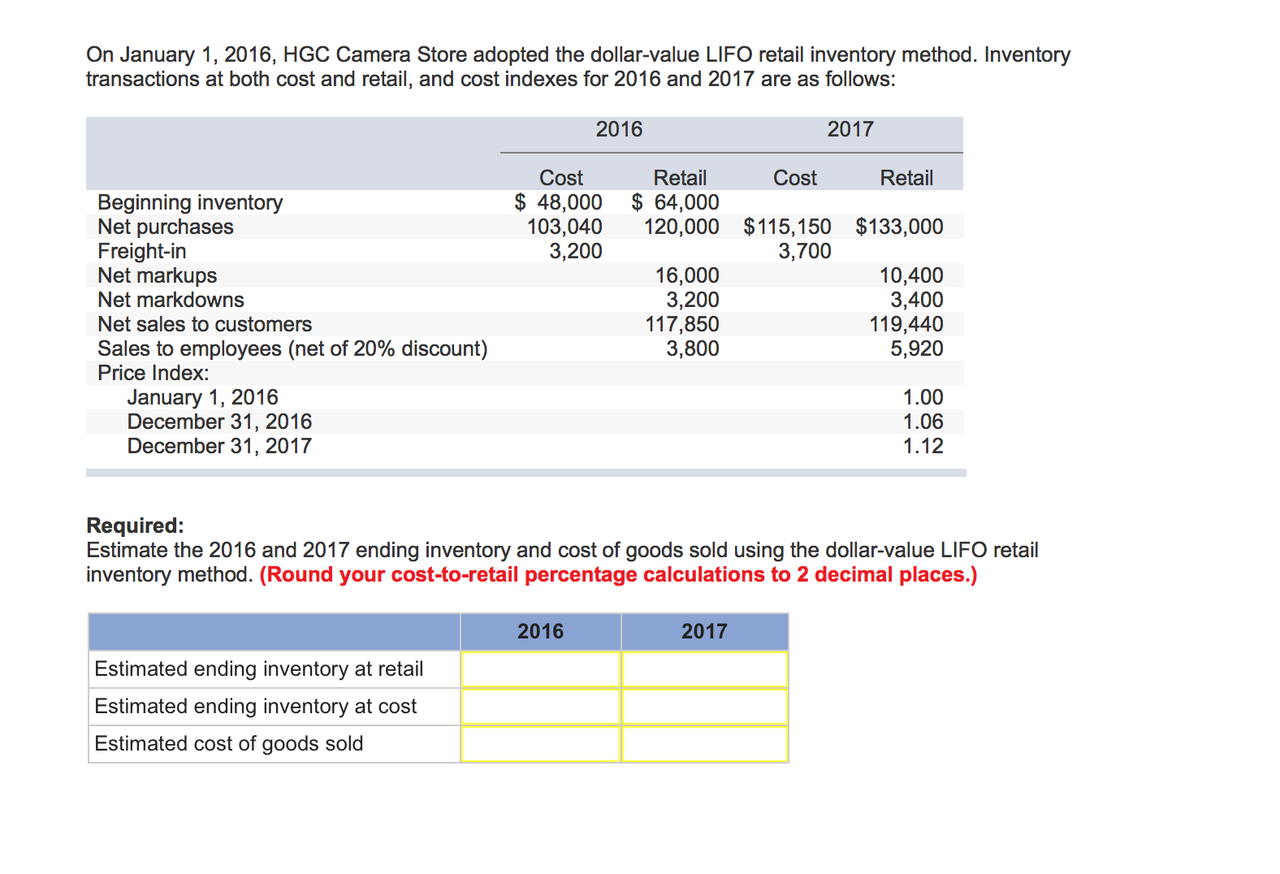The image size is (1280, 874).
Task: Select the 'Net markdowns' row label
Action: (171, 299)
